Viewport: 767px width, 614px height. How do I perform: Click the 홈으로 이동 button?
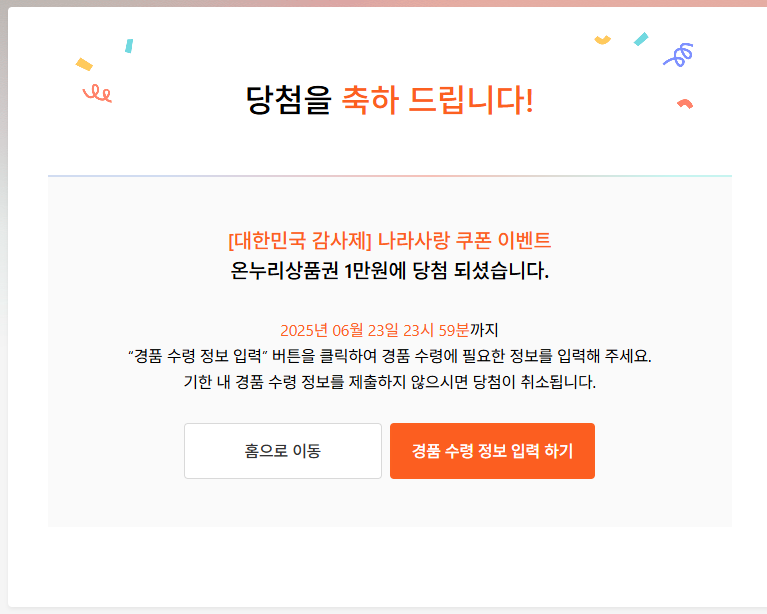(283, 451)
